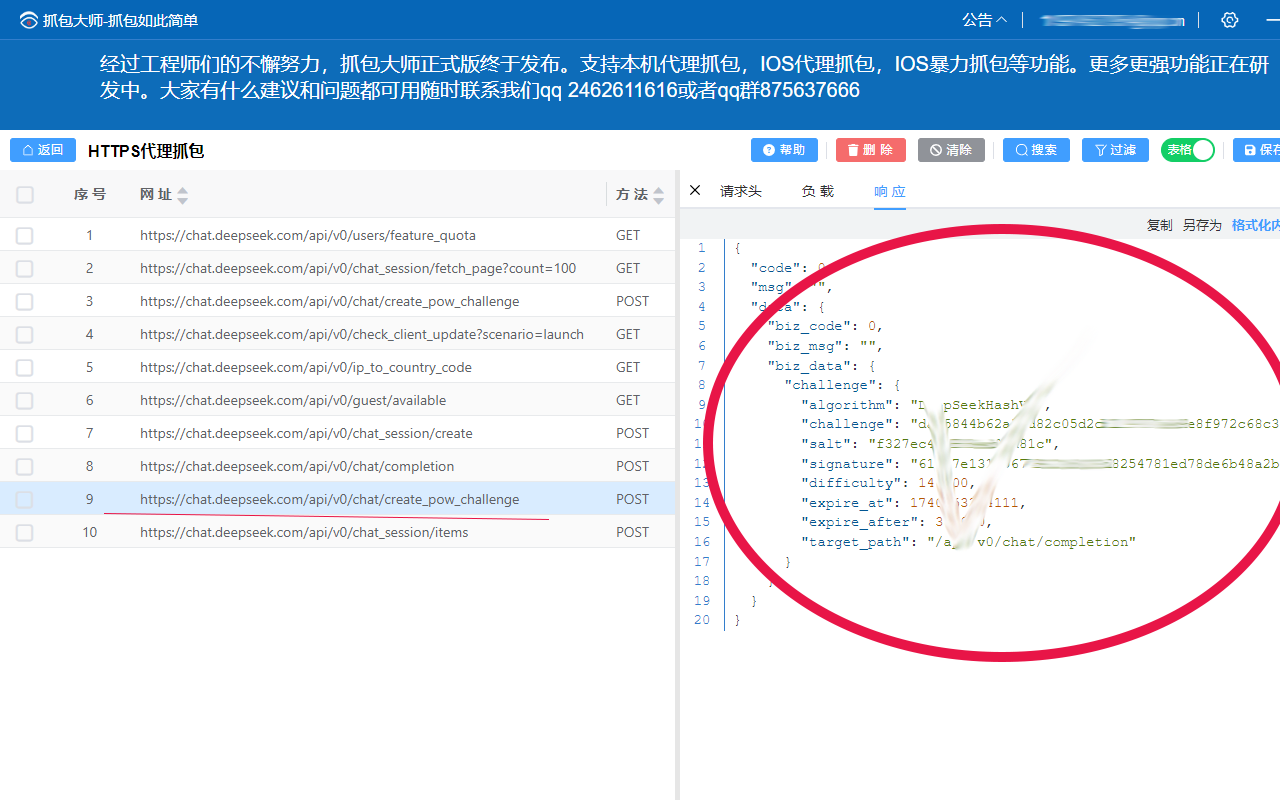
Task: Open the 搜索 search button
Action: [x=1036, y=150]
